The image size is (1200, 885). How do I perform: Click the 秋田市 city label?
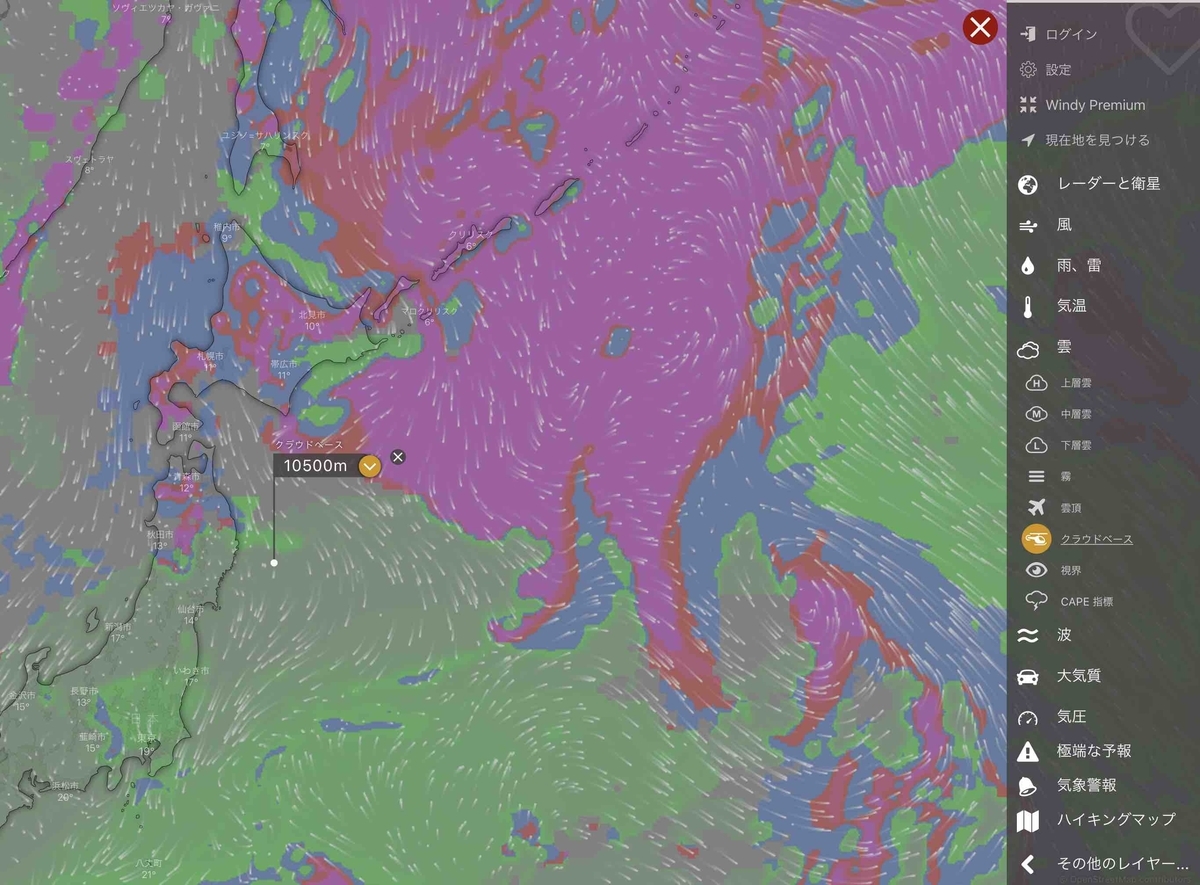coord(160,535)
